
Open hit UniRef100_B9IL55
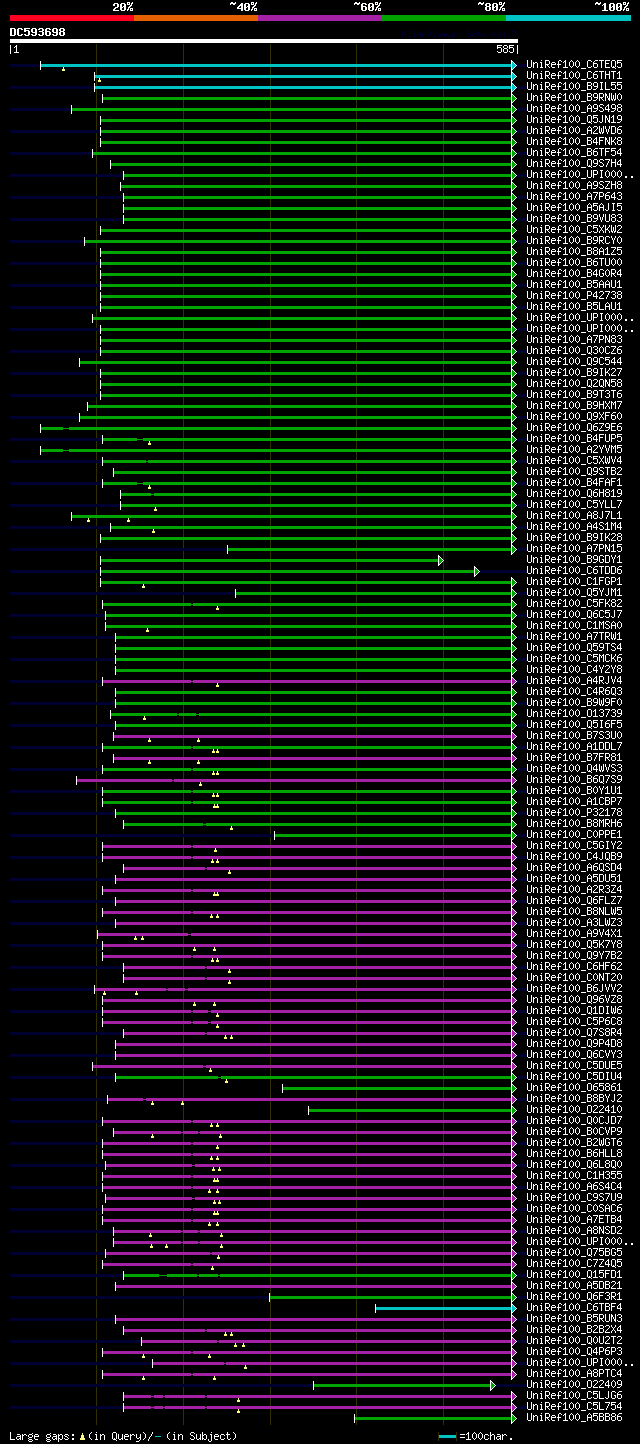click(574, 86)
